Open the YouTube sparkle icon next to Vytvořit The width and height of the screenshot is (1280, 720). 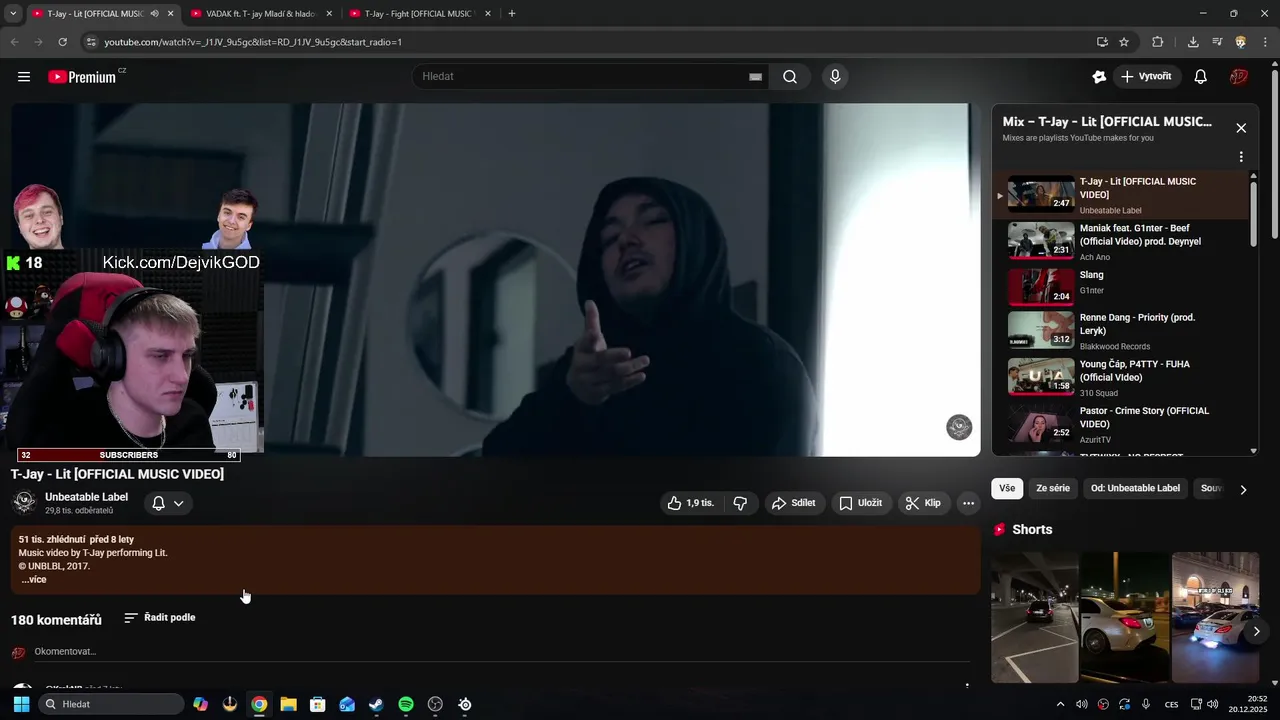1100,77
